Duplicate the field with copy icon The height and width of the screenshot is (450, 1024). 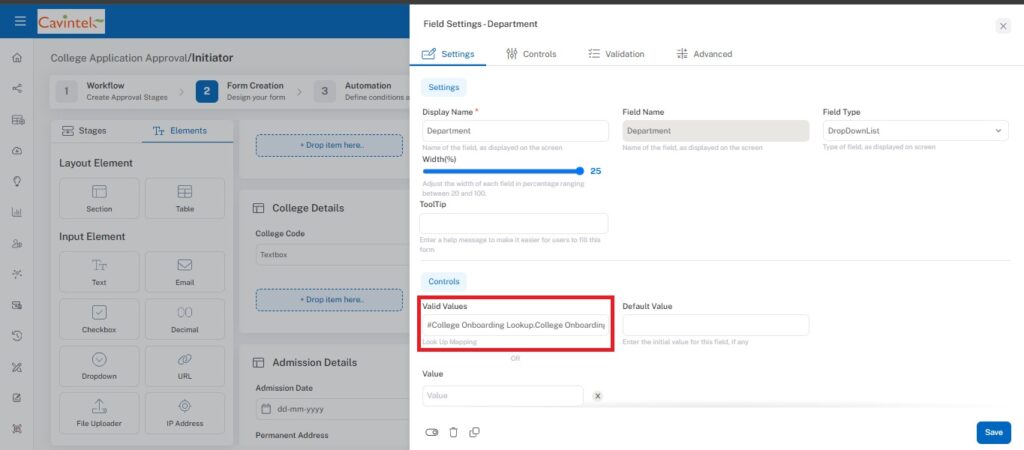[x=474, y=432]
